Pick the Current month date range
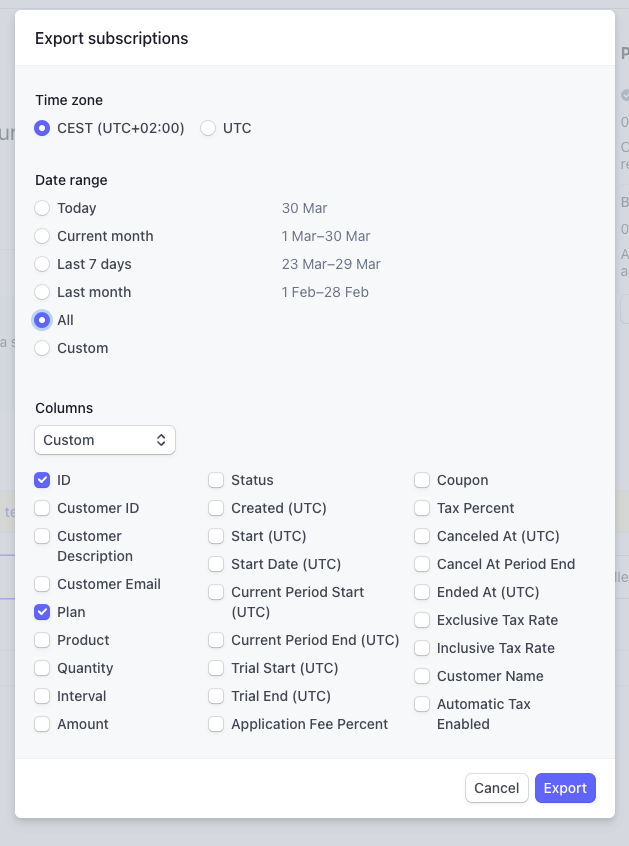 point(42,236)
